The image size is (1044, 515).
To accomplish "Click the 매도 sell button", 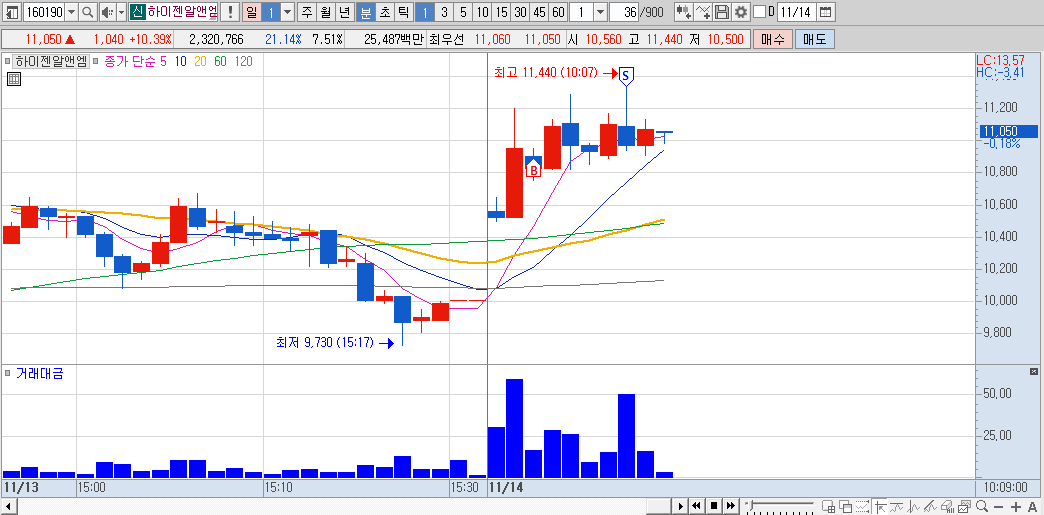I will [814, 39].
